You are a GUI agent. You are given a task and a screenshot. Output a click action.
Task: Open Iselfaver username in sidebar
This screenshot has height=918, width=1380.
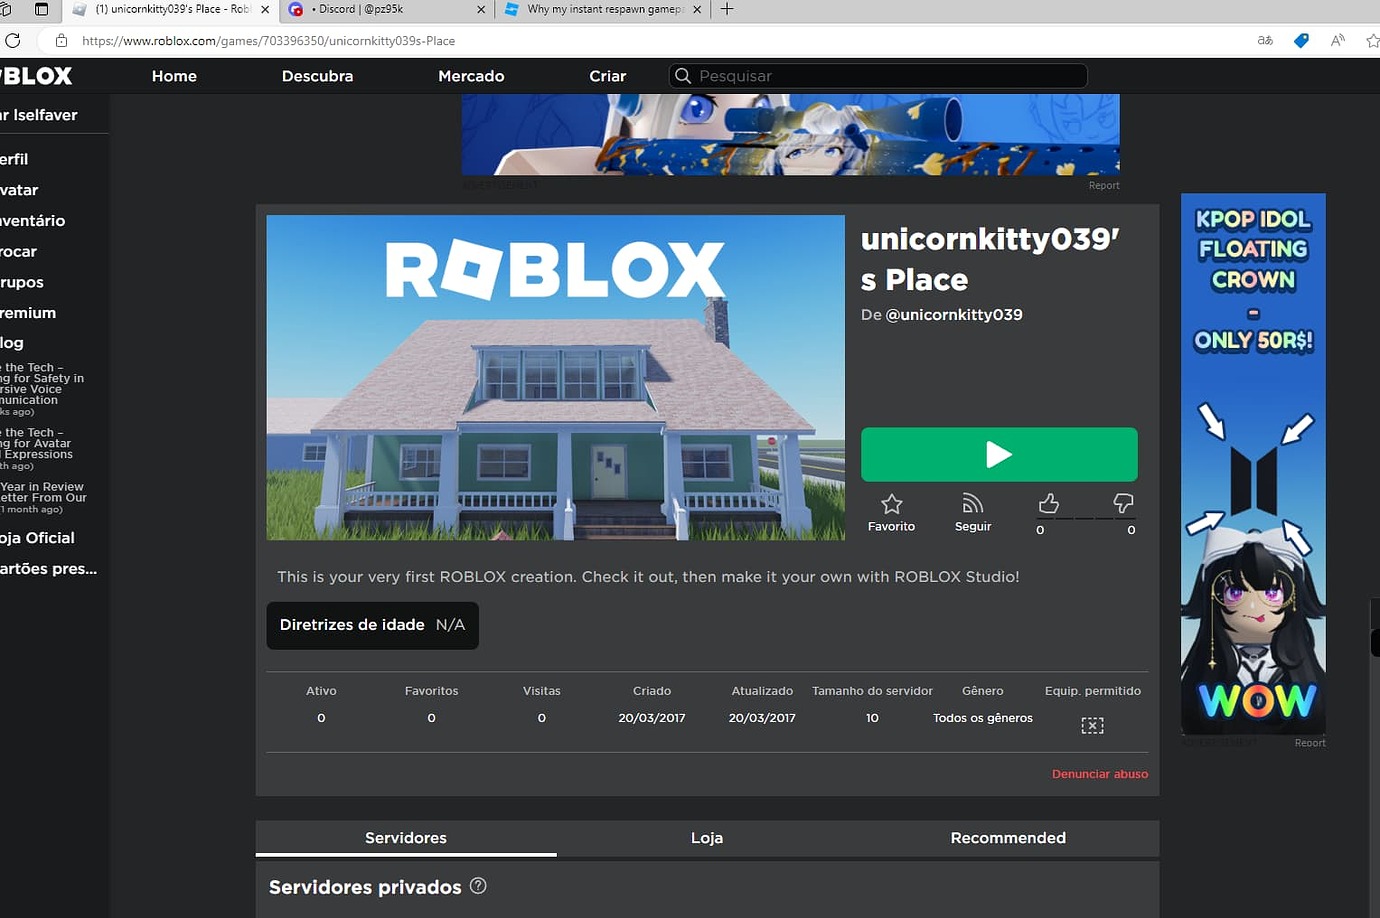tap(39, 115)
